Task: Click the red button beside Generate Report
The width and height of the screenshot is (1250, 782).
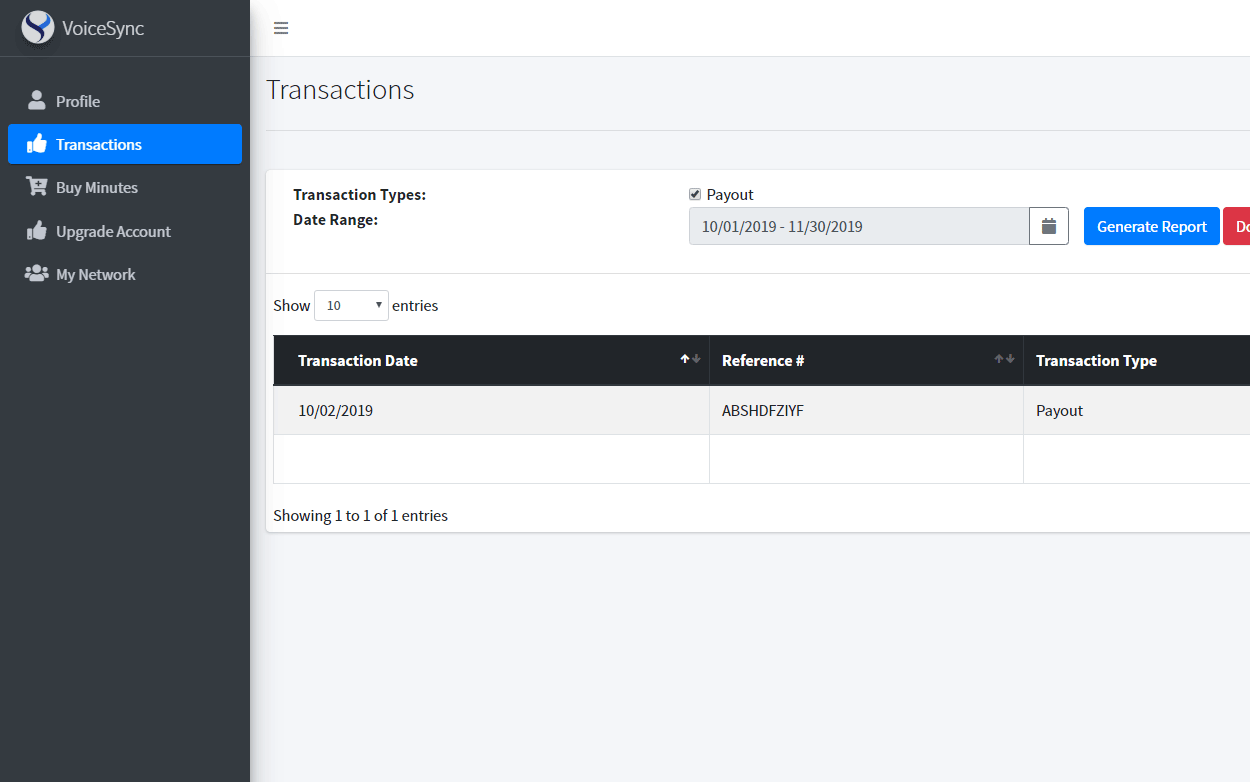Action: click(1237, 226)
